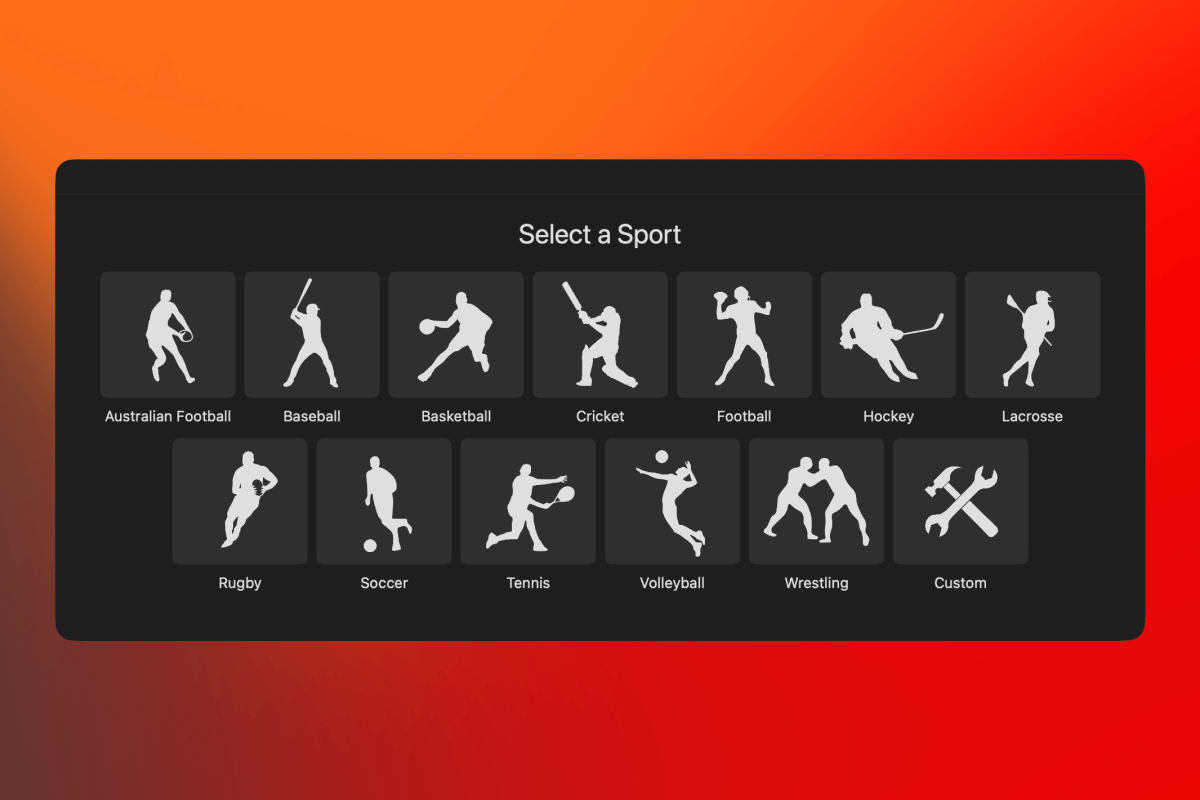This screenshot has height=800, width=1200.
Task: Choose the Baseball batter icon
Action: [312, 335]
